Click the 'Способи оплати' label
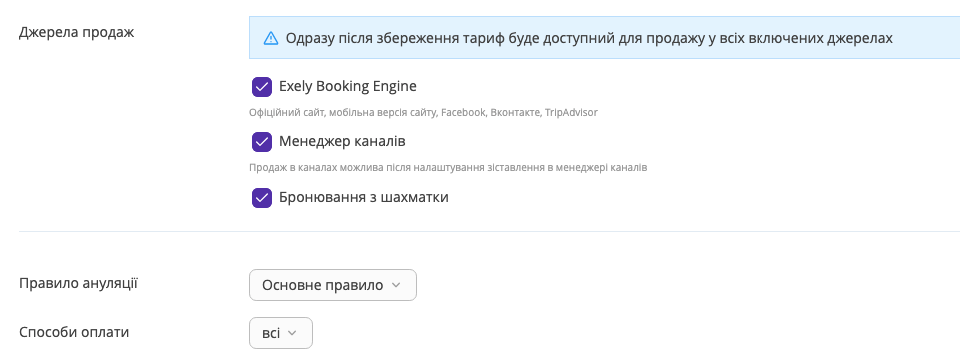This screenshot has width=960, height=360. click(x=74, y=332)
